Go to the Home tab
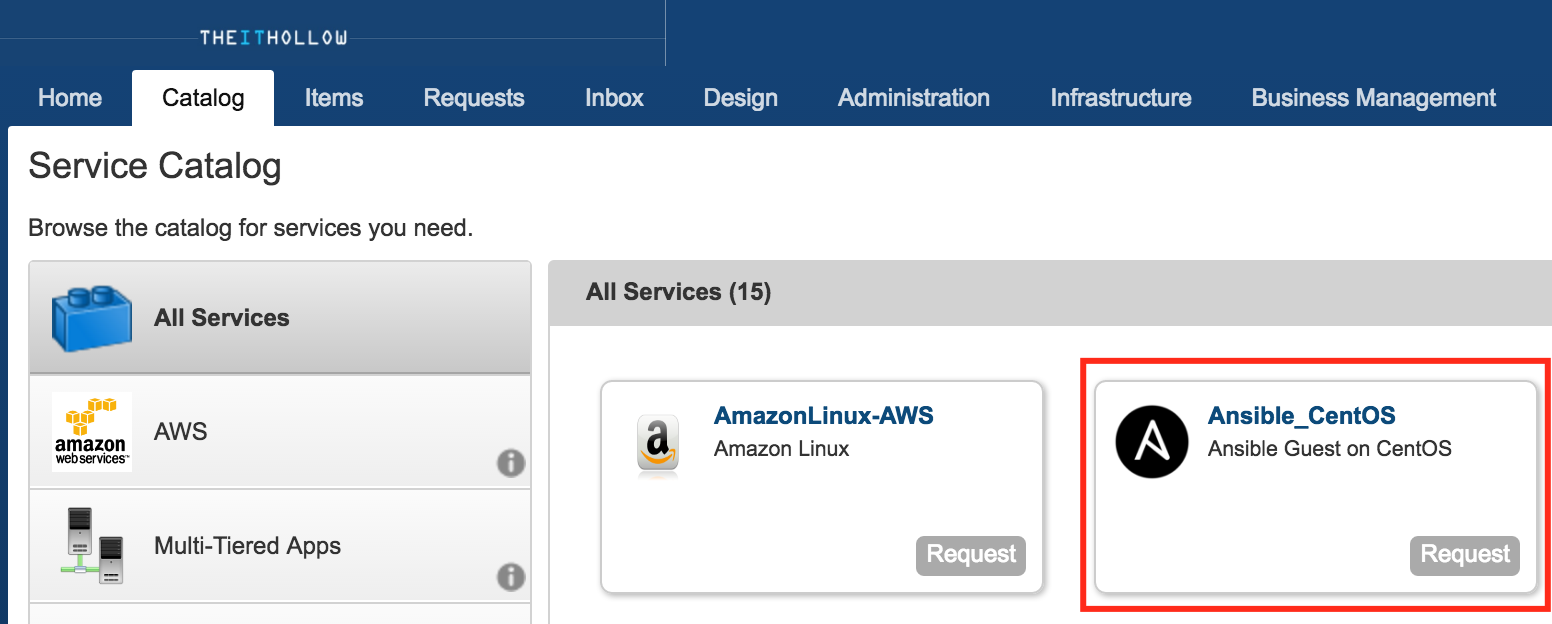Viewport: 1552px width, 624px height. point(70,98)
